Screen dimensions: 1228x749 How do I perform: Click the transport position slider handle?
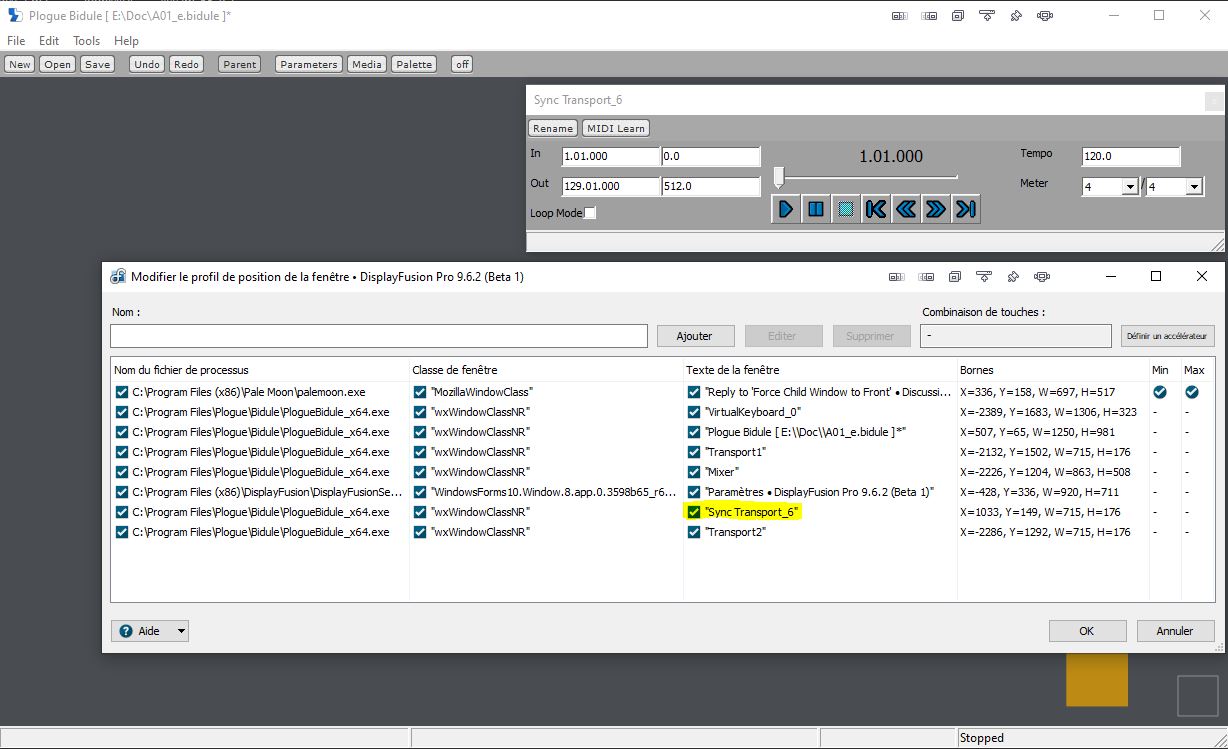[779, 177]
